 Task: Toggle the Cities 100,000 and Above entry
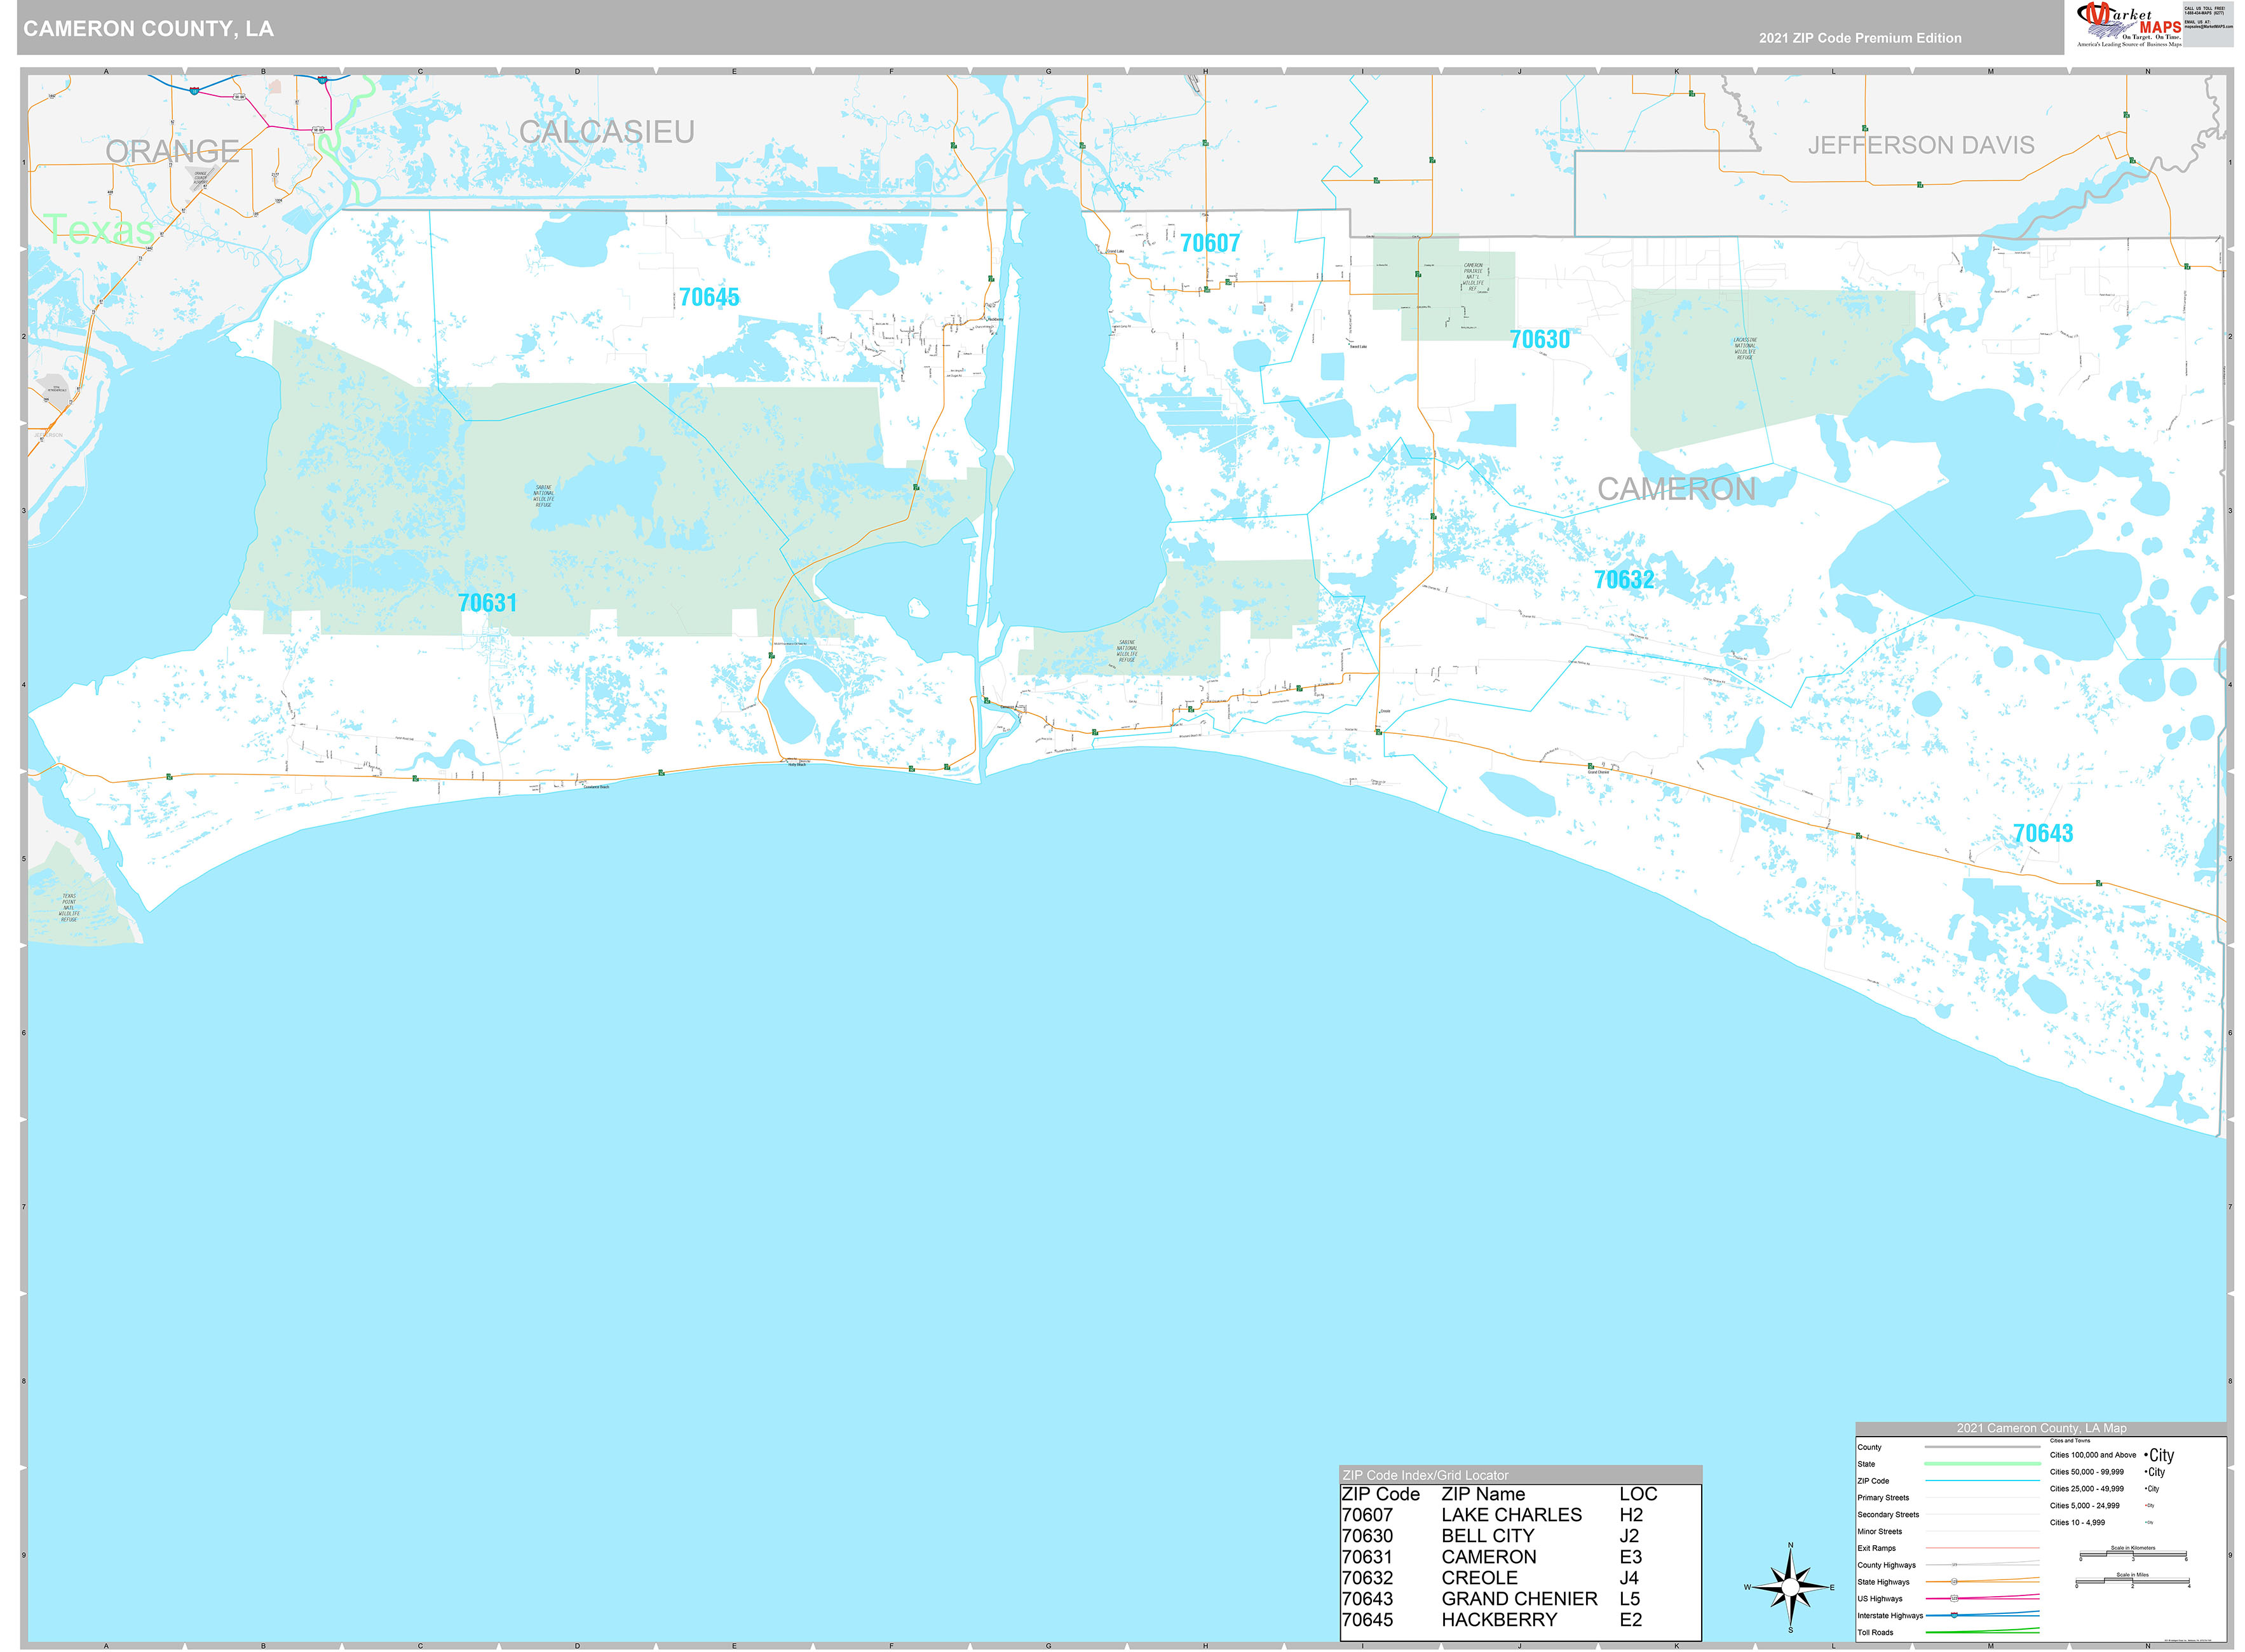click(2094, 1455)
